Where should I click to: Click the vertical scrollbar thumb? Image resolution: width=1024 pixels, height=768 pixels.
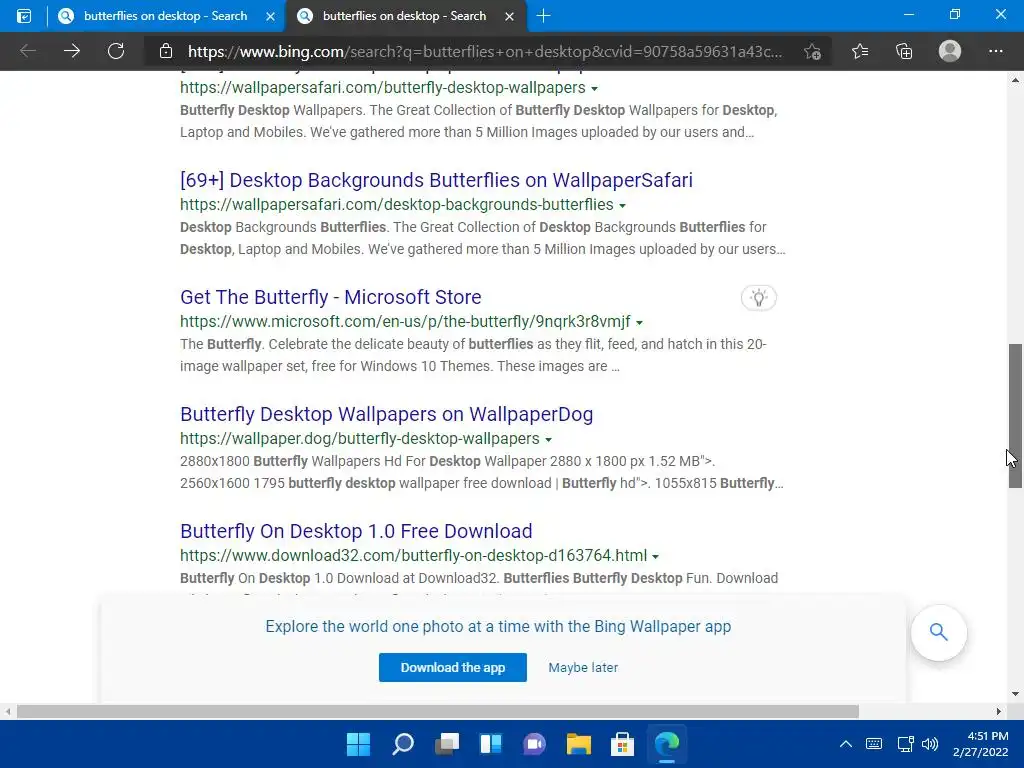click(x=1015, y=416)
